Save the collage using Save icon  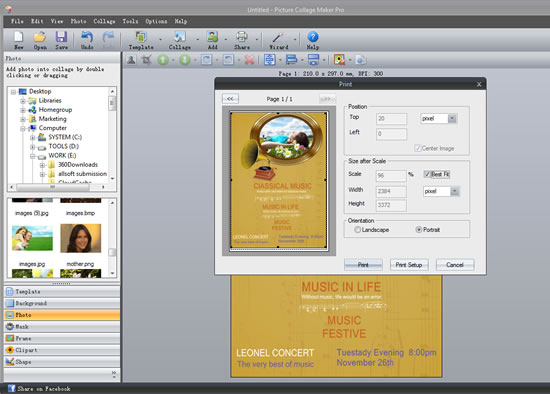pos(61,37)
